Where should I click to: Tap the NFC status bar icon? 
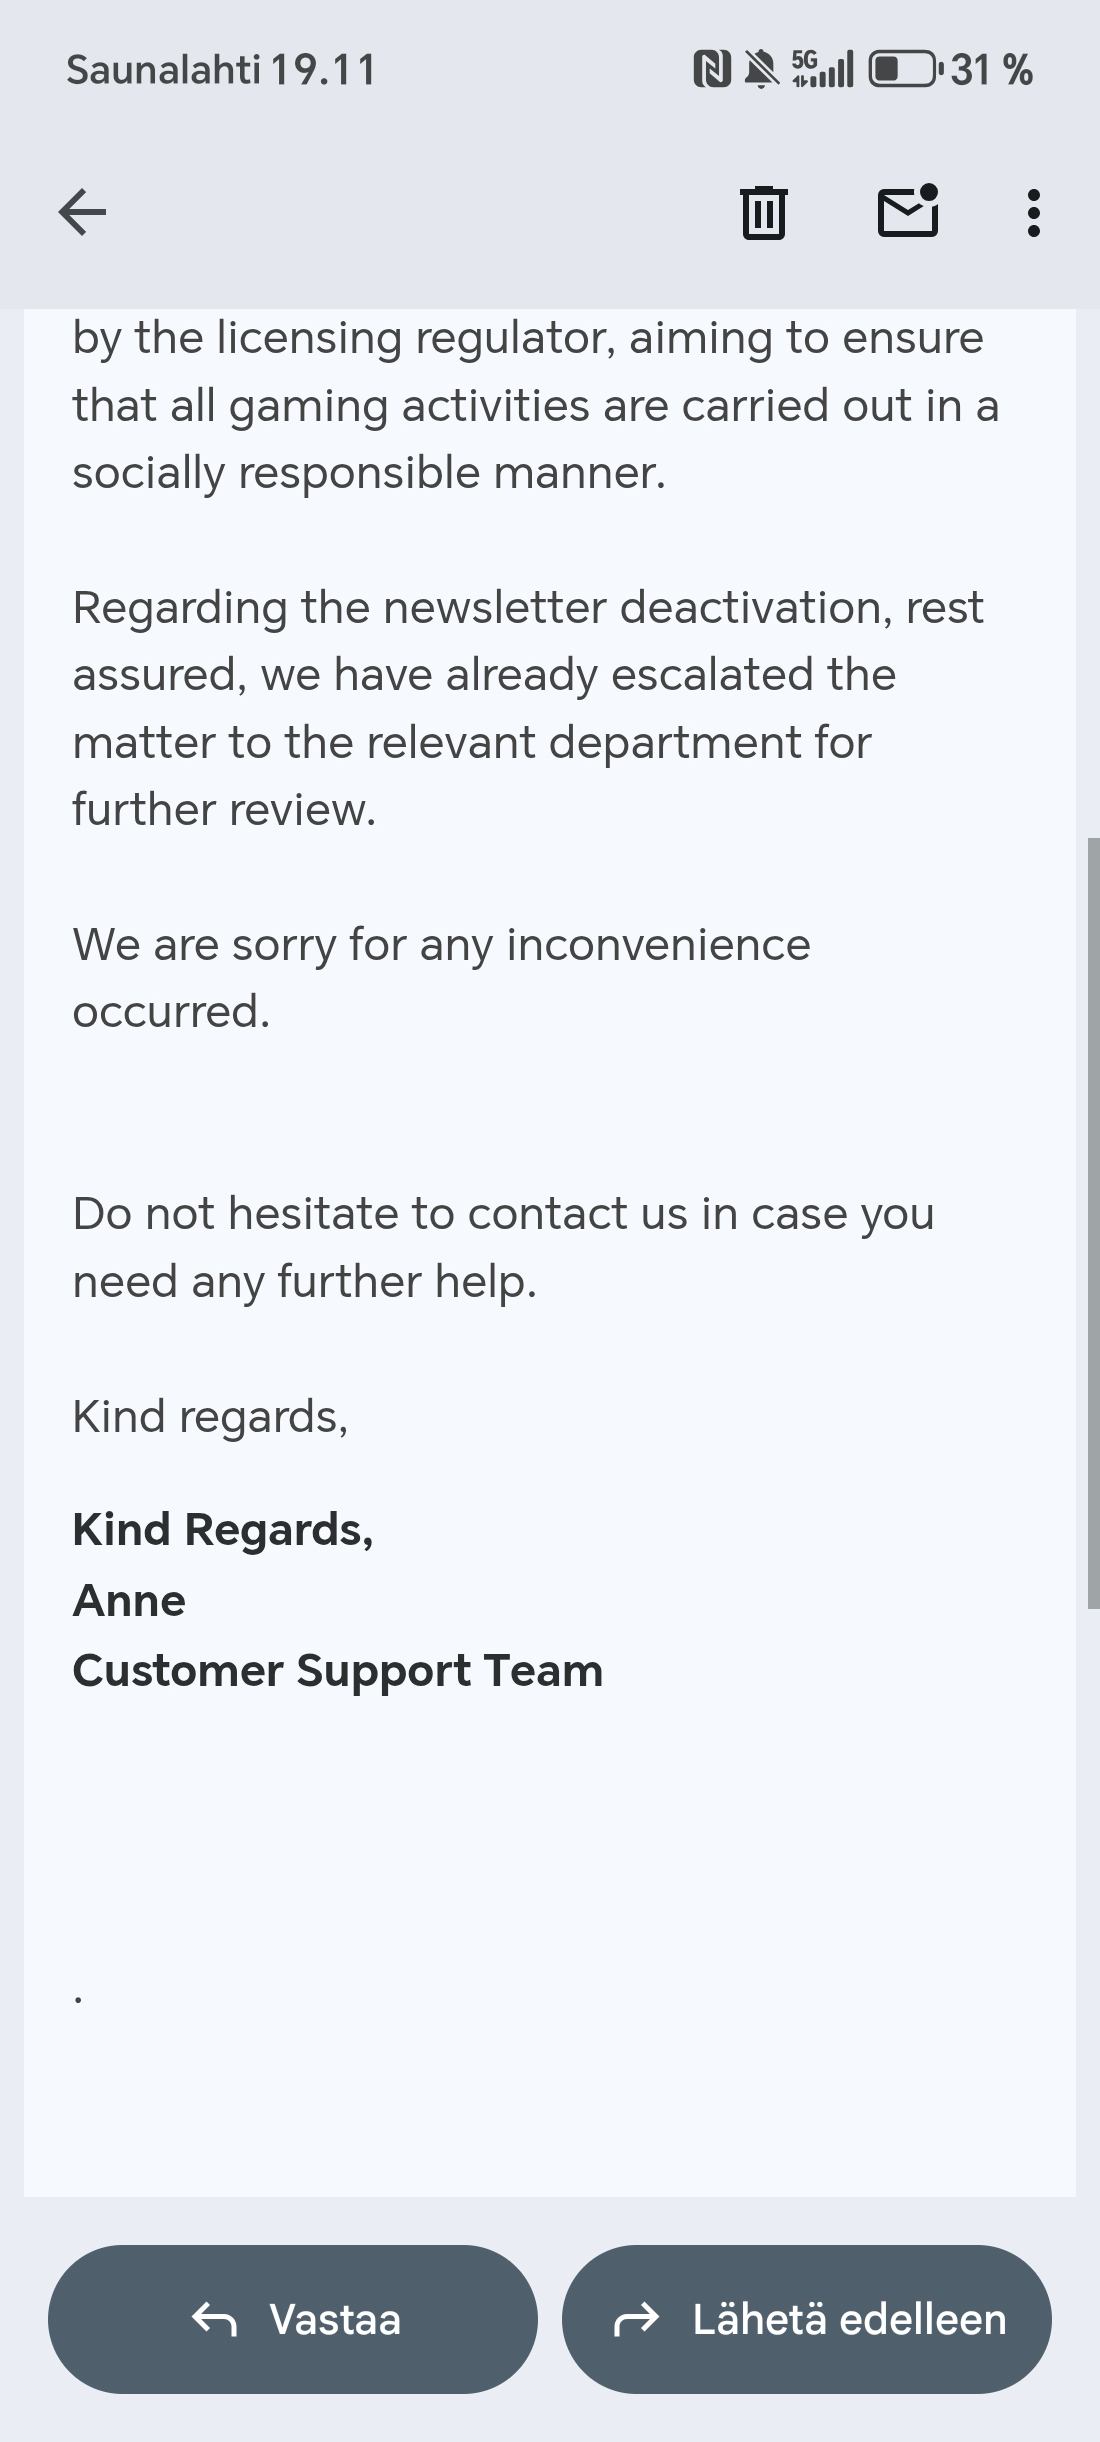point(711,70)
